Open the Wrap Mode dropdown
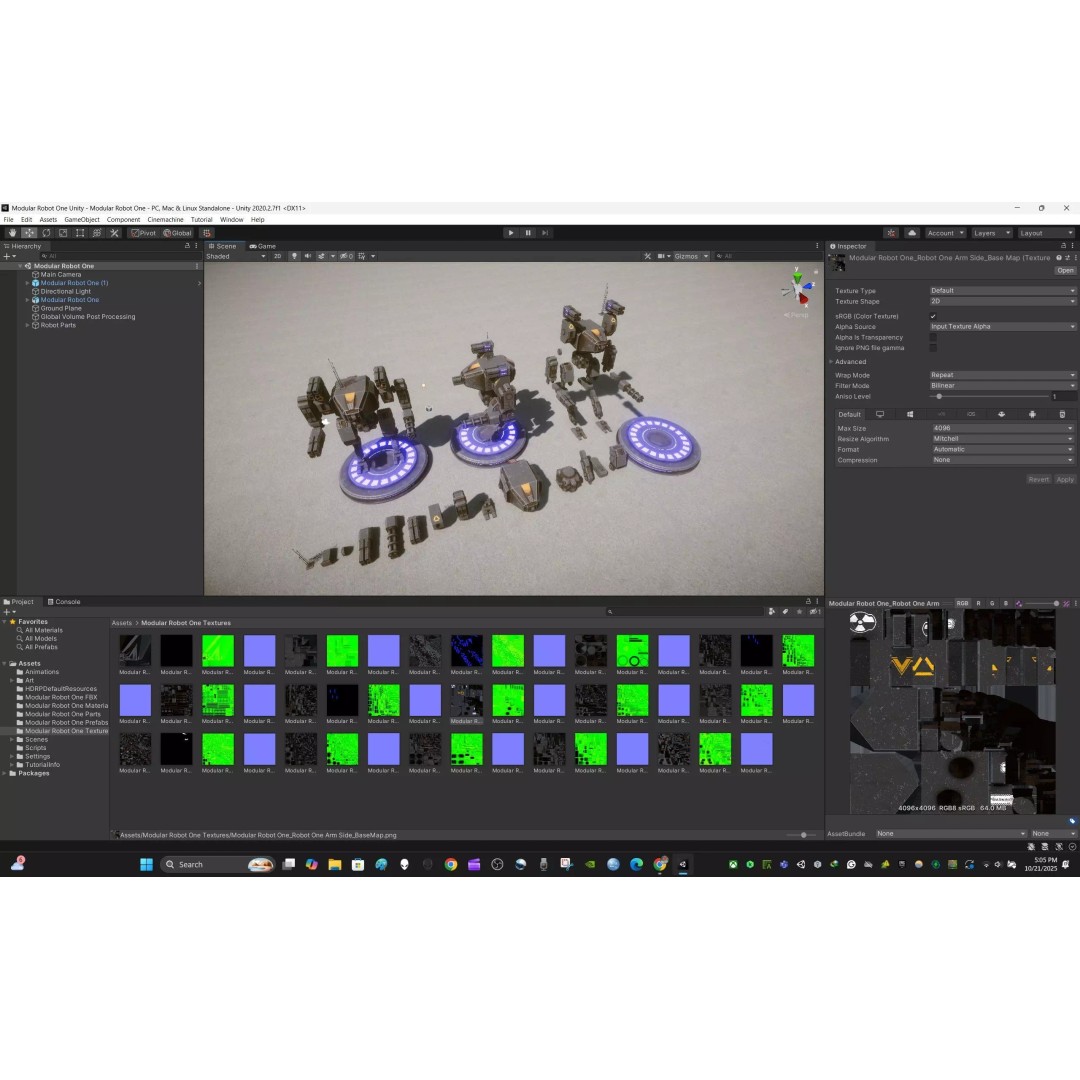 click(x=1002, y=375)
